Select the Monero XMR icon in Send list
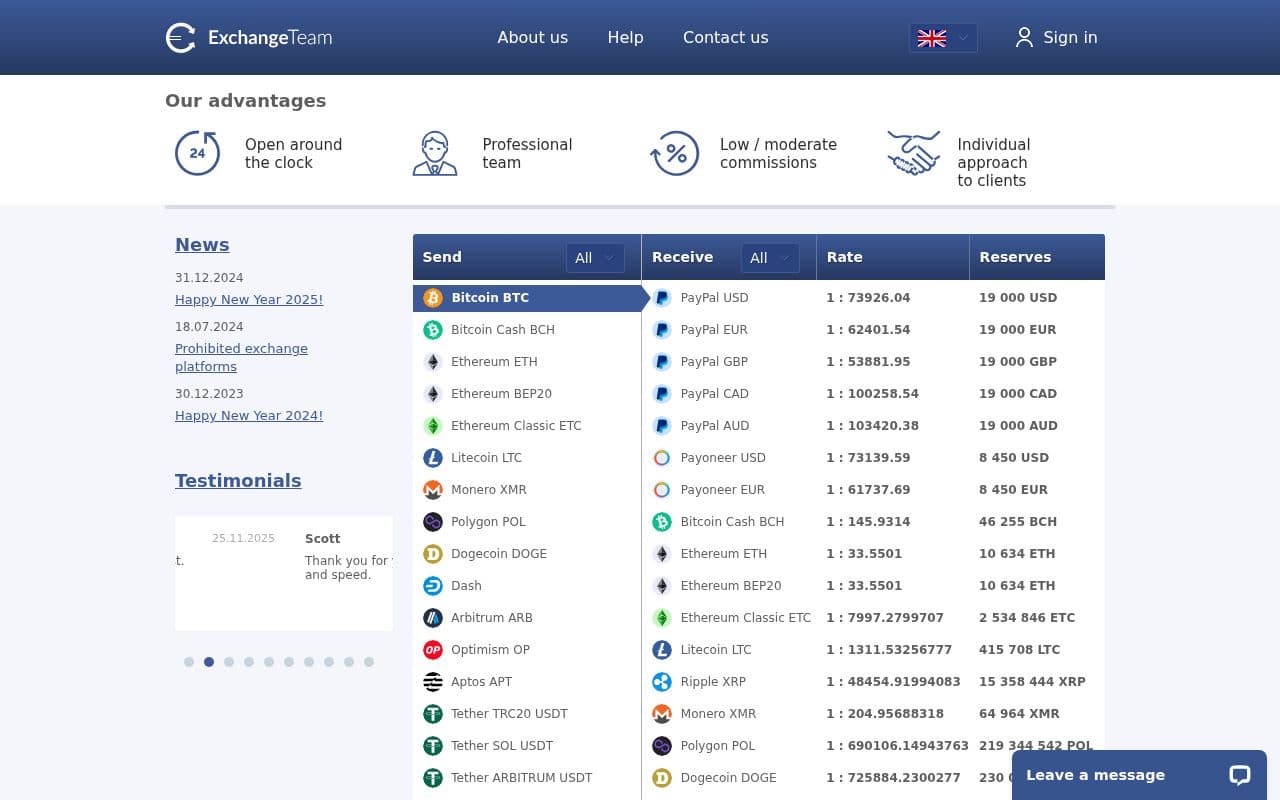The height and width of the screenshot is (800, 1280). 433,489
